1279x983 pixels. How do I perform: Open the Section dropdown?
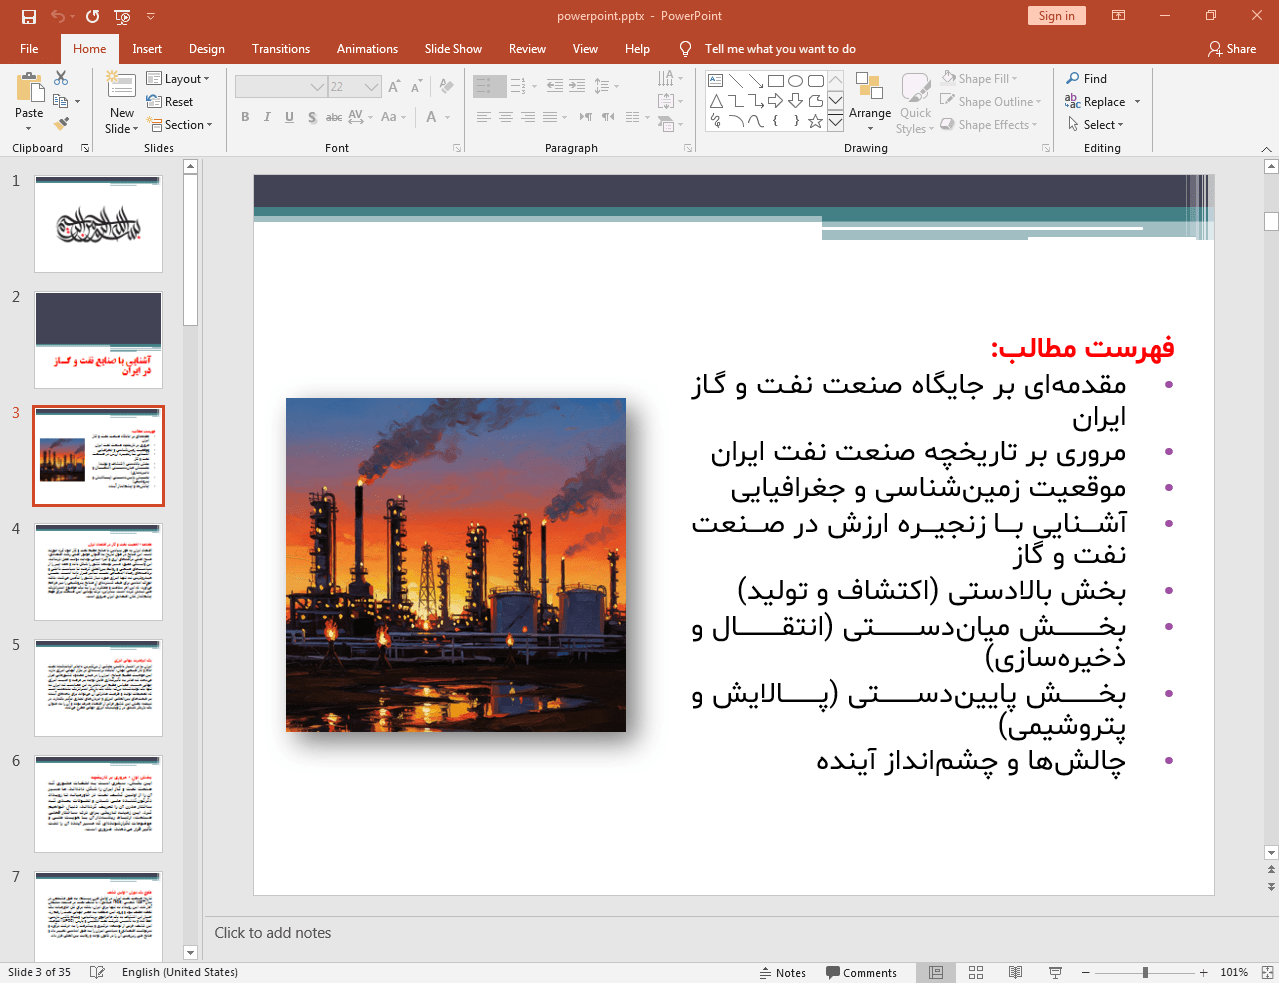click(181, 125)
